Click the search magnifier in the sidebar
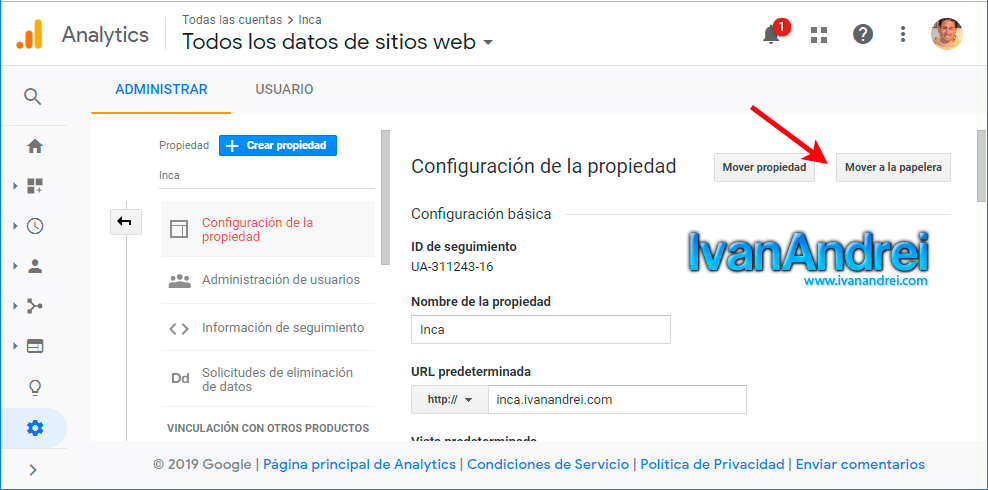This screenshot has height=490, width=988. pyautogui.click(x=33, y=97)
